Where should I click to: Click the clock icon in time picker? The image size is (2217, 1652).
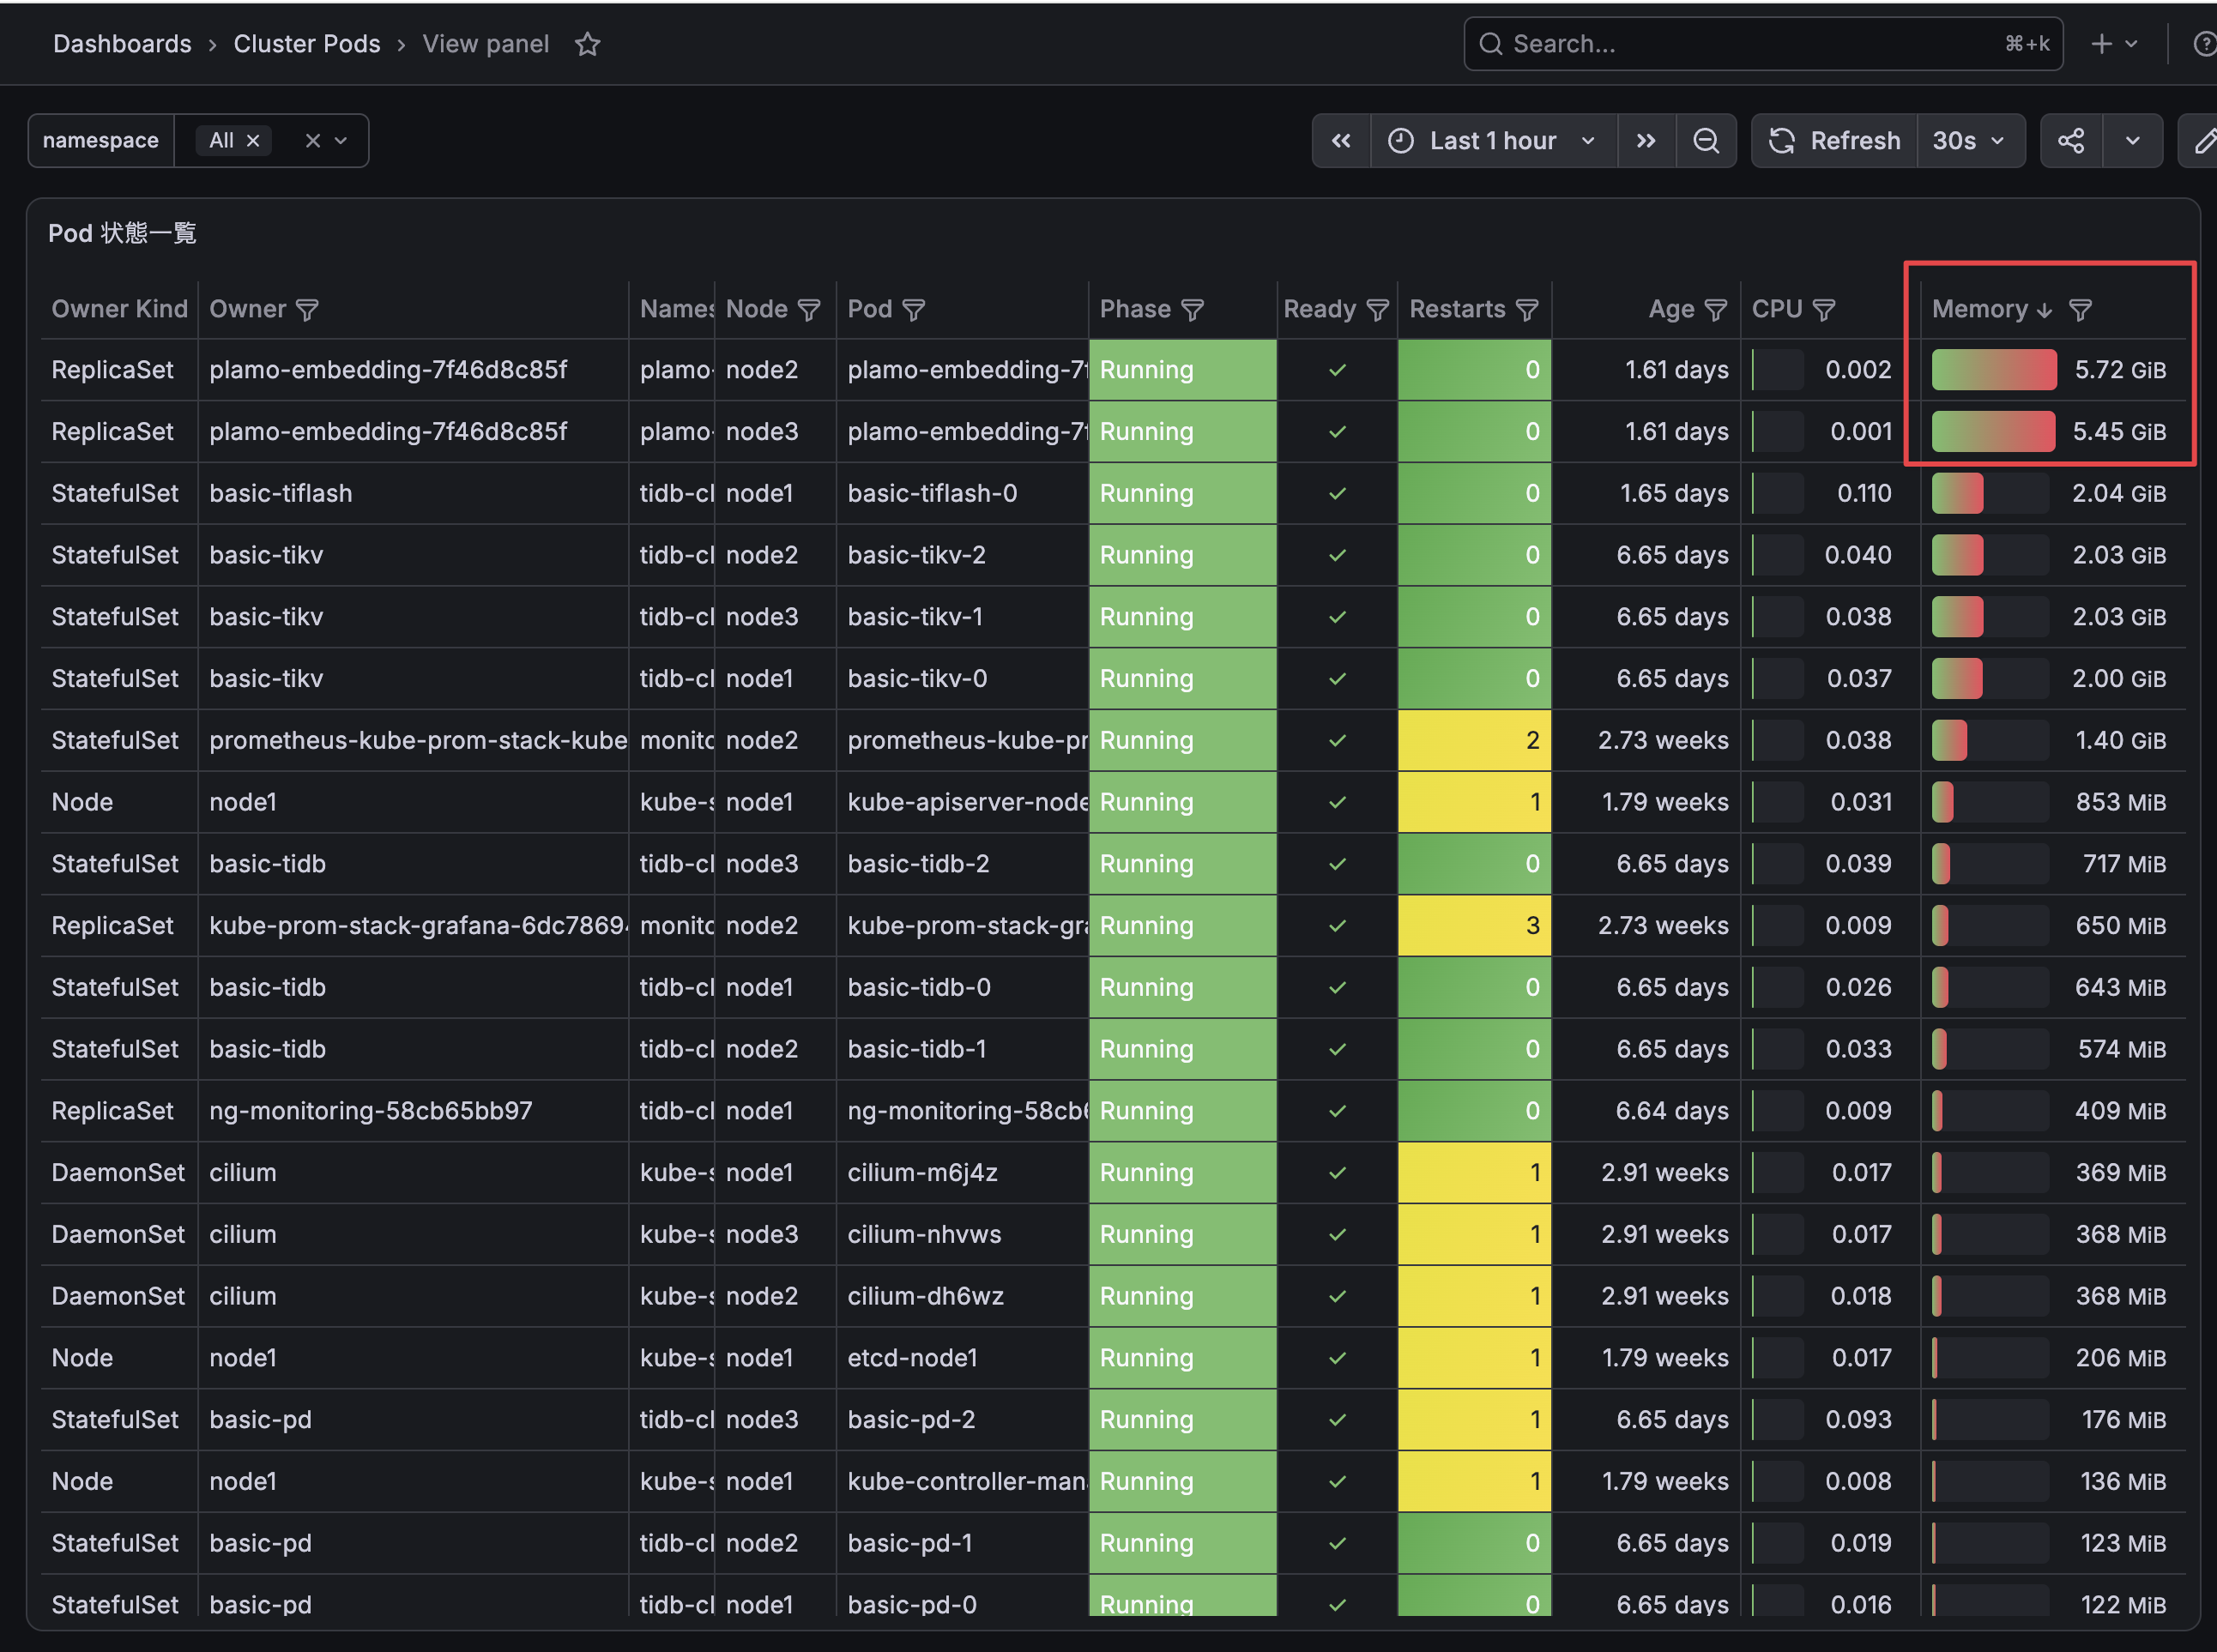pos(1401,141)
